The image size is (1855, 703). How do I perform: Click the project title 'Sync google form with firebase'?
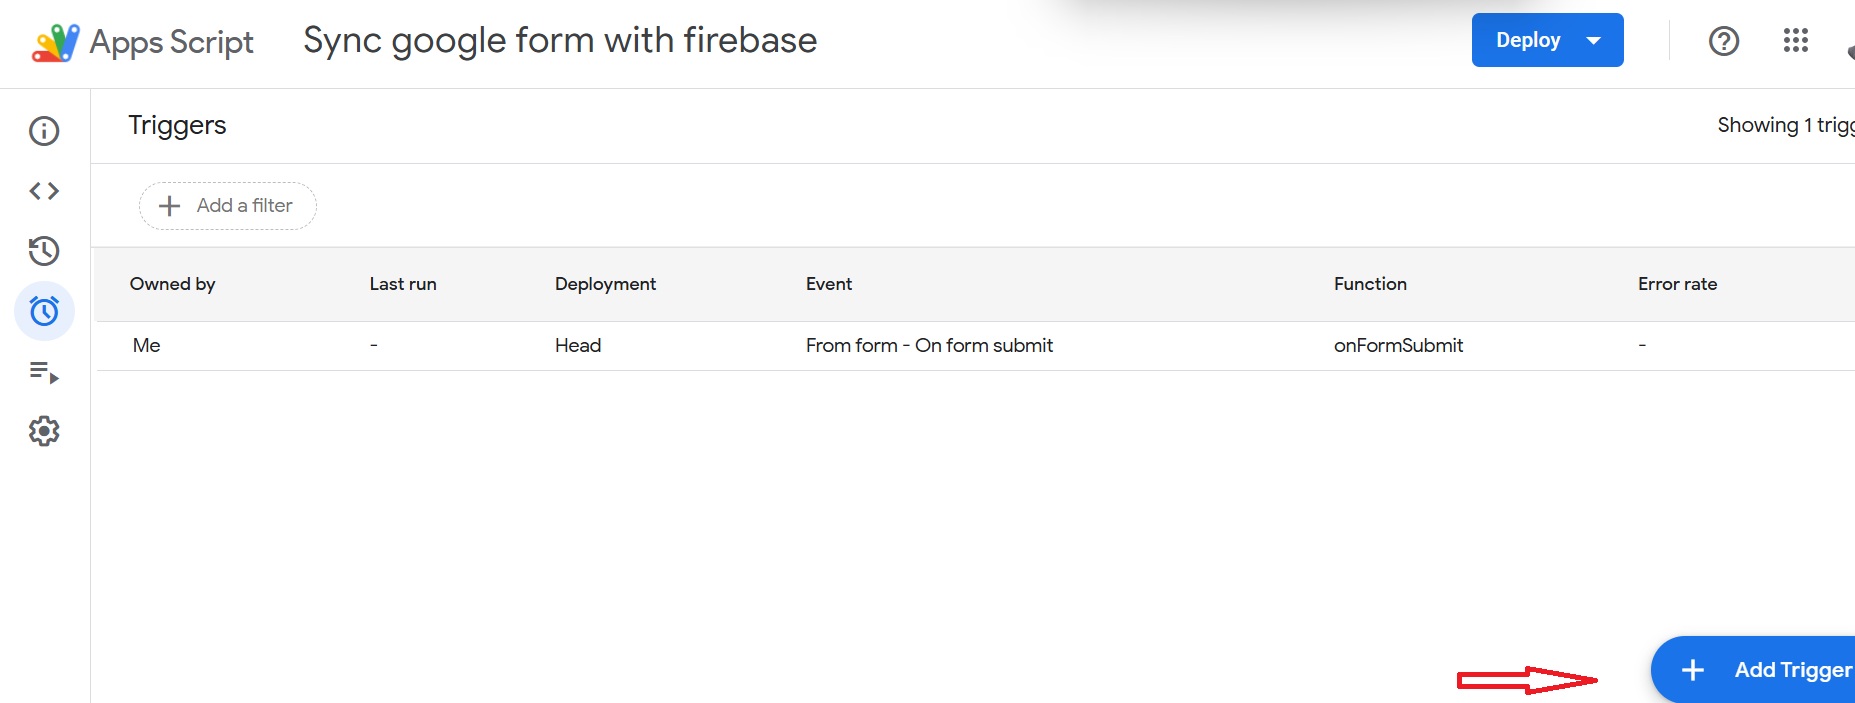(x=560, y=41)
